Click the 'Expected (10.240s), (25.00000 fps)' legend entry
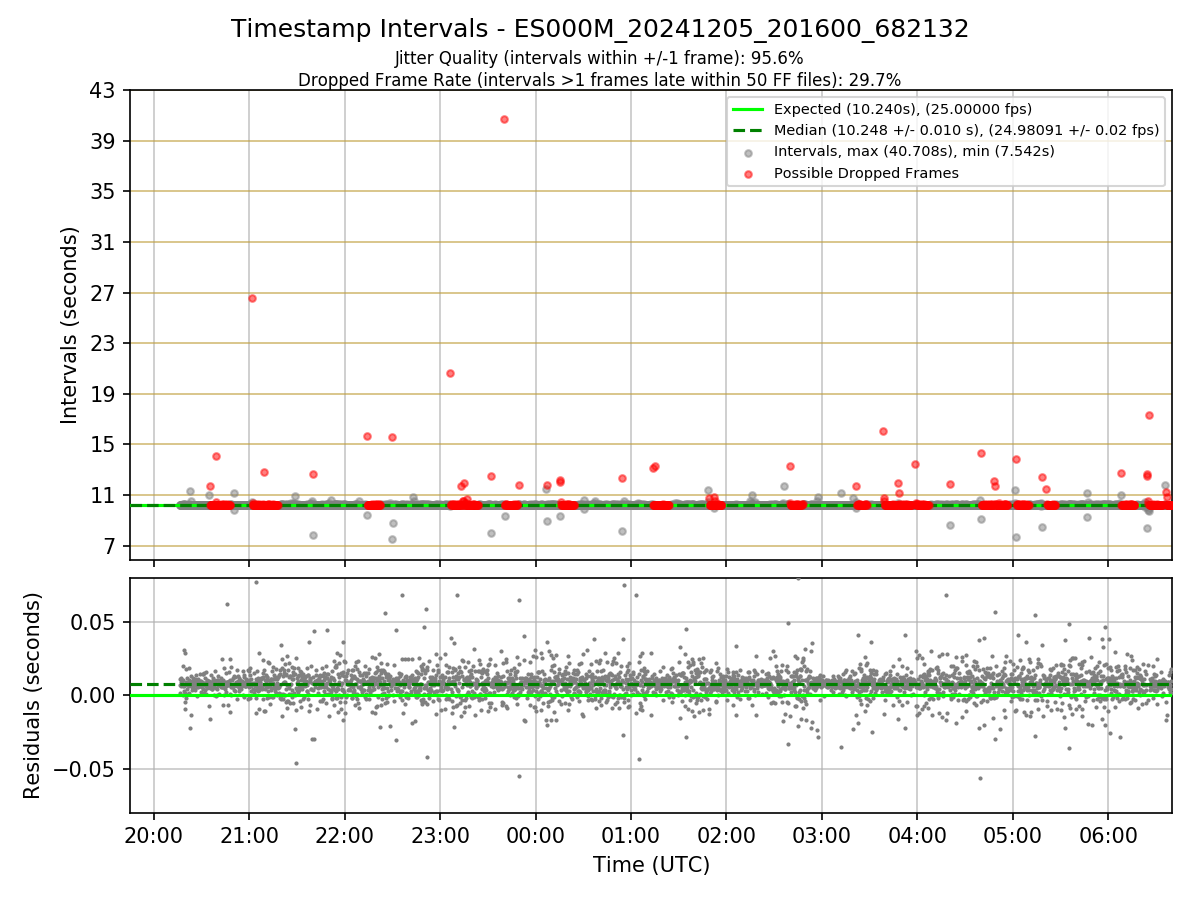 903,109
